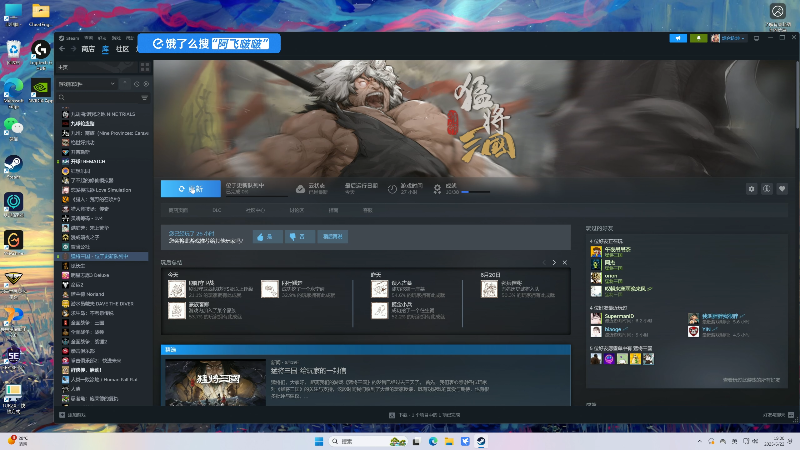This screenshot has height=450, width=800.
Task: Click achievement thumbnail under 5月20日
Action: [x=489, y=289]
